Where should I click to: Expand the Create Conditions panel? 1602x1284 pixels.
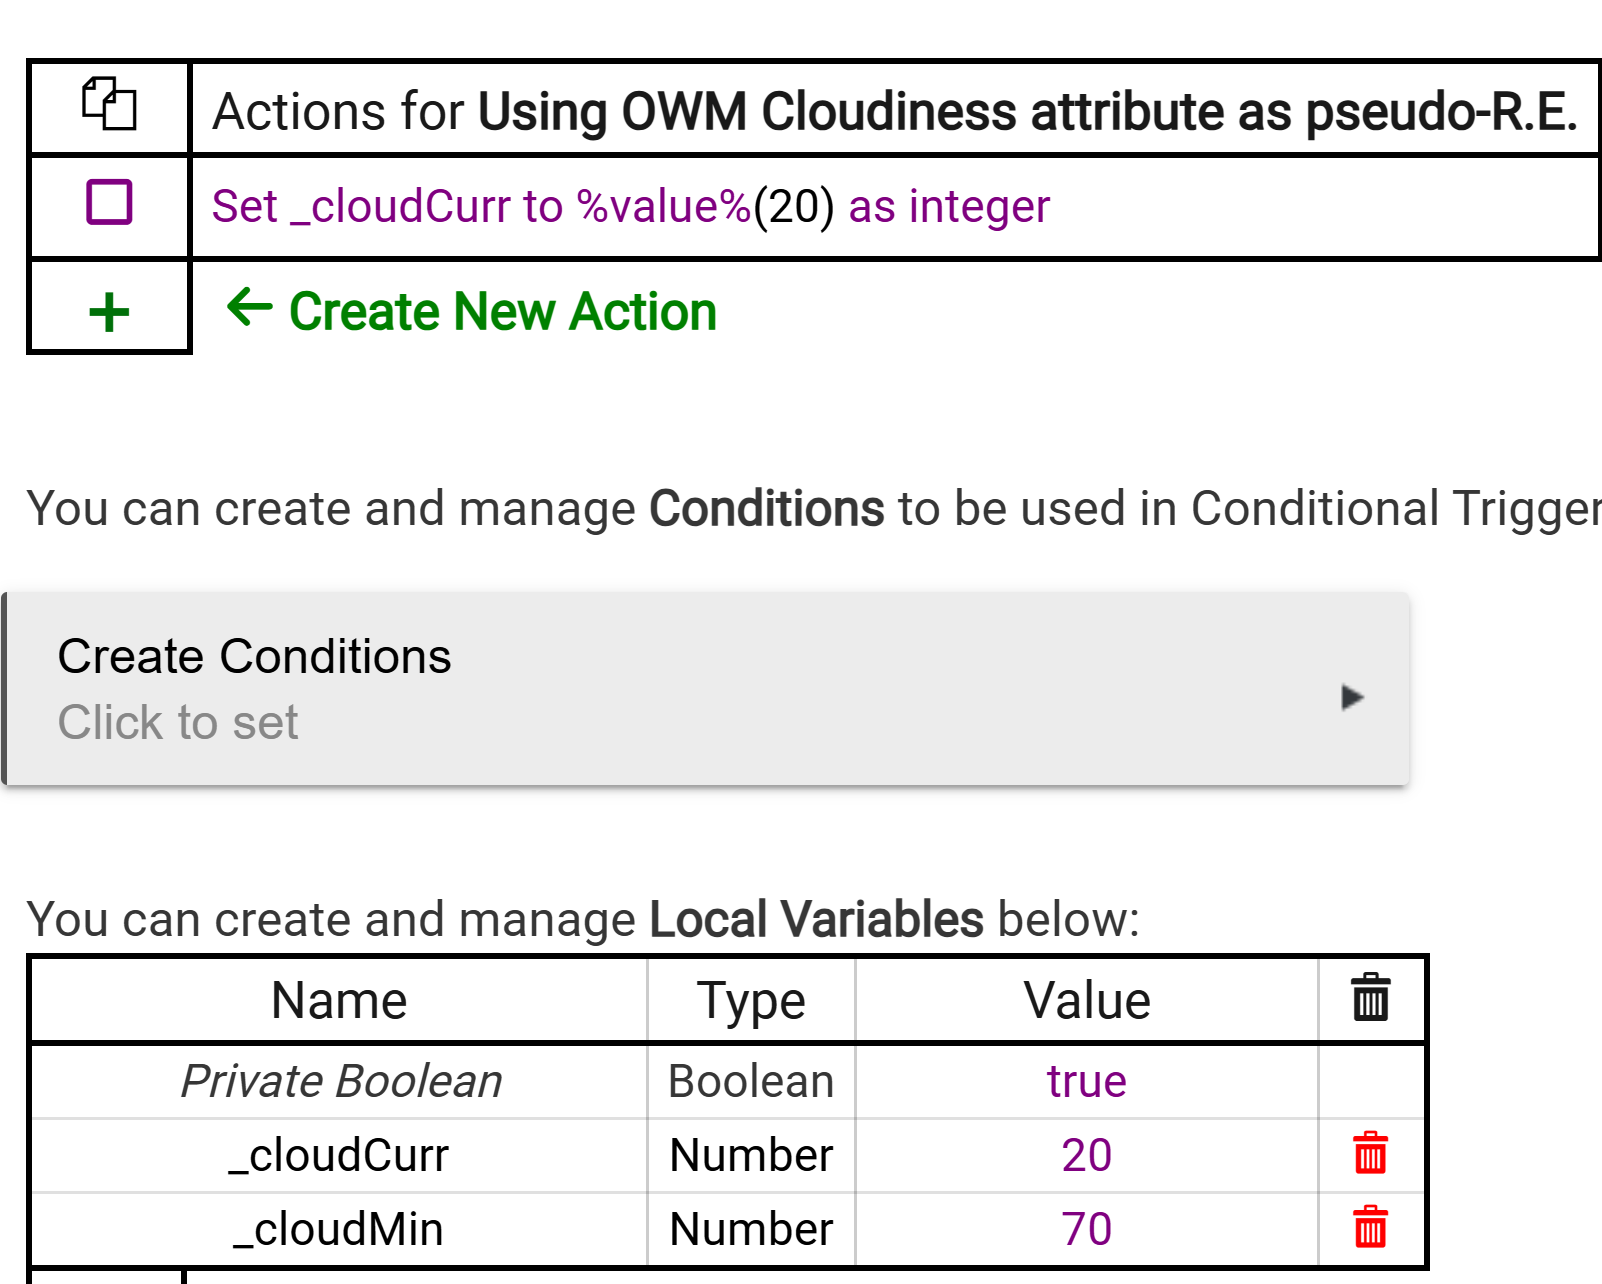[x=700, y=690]
